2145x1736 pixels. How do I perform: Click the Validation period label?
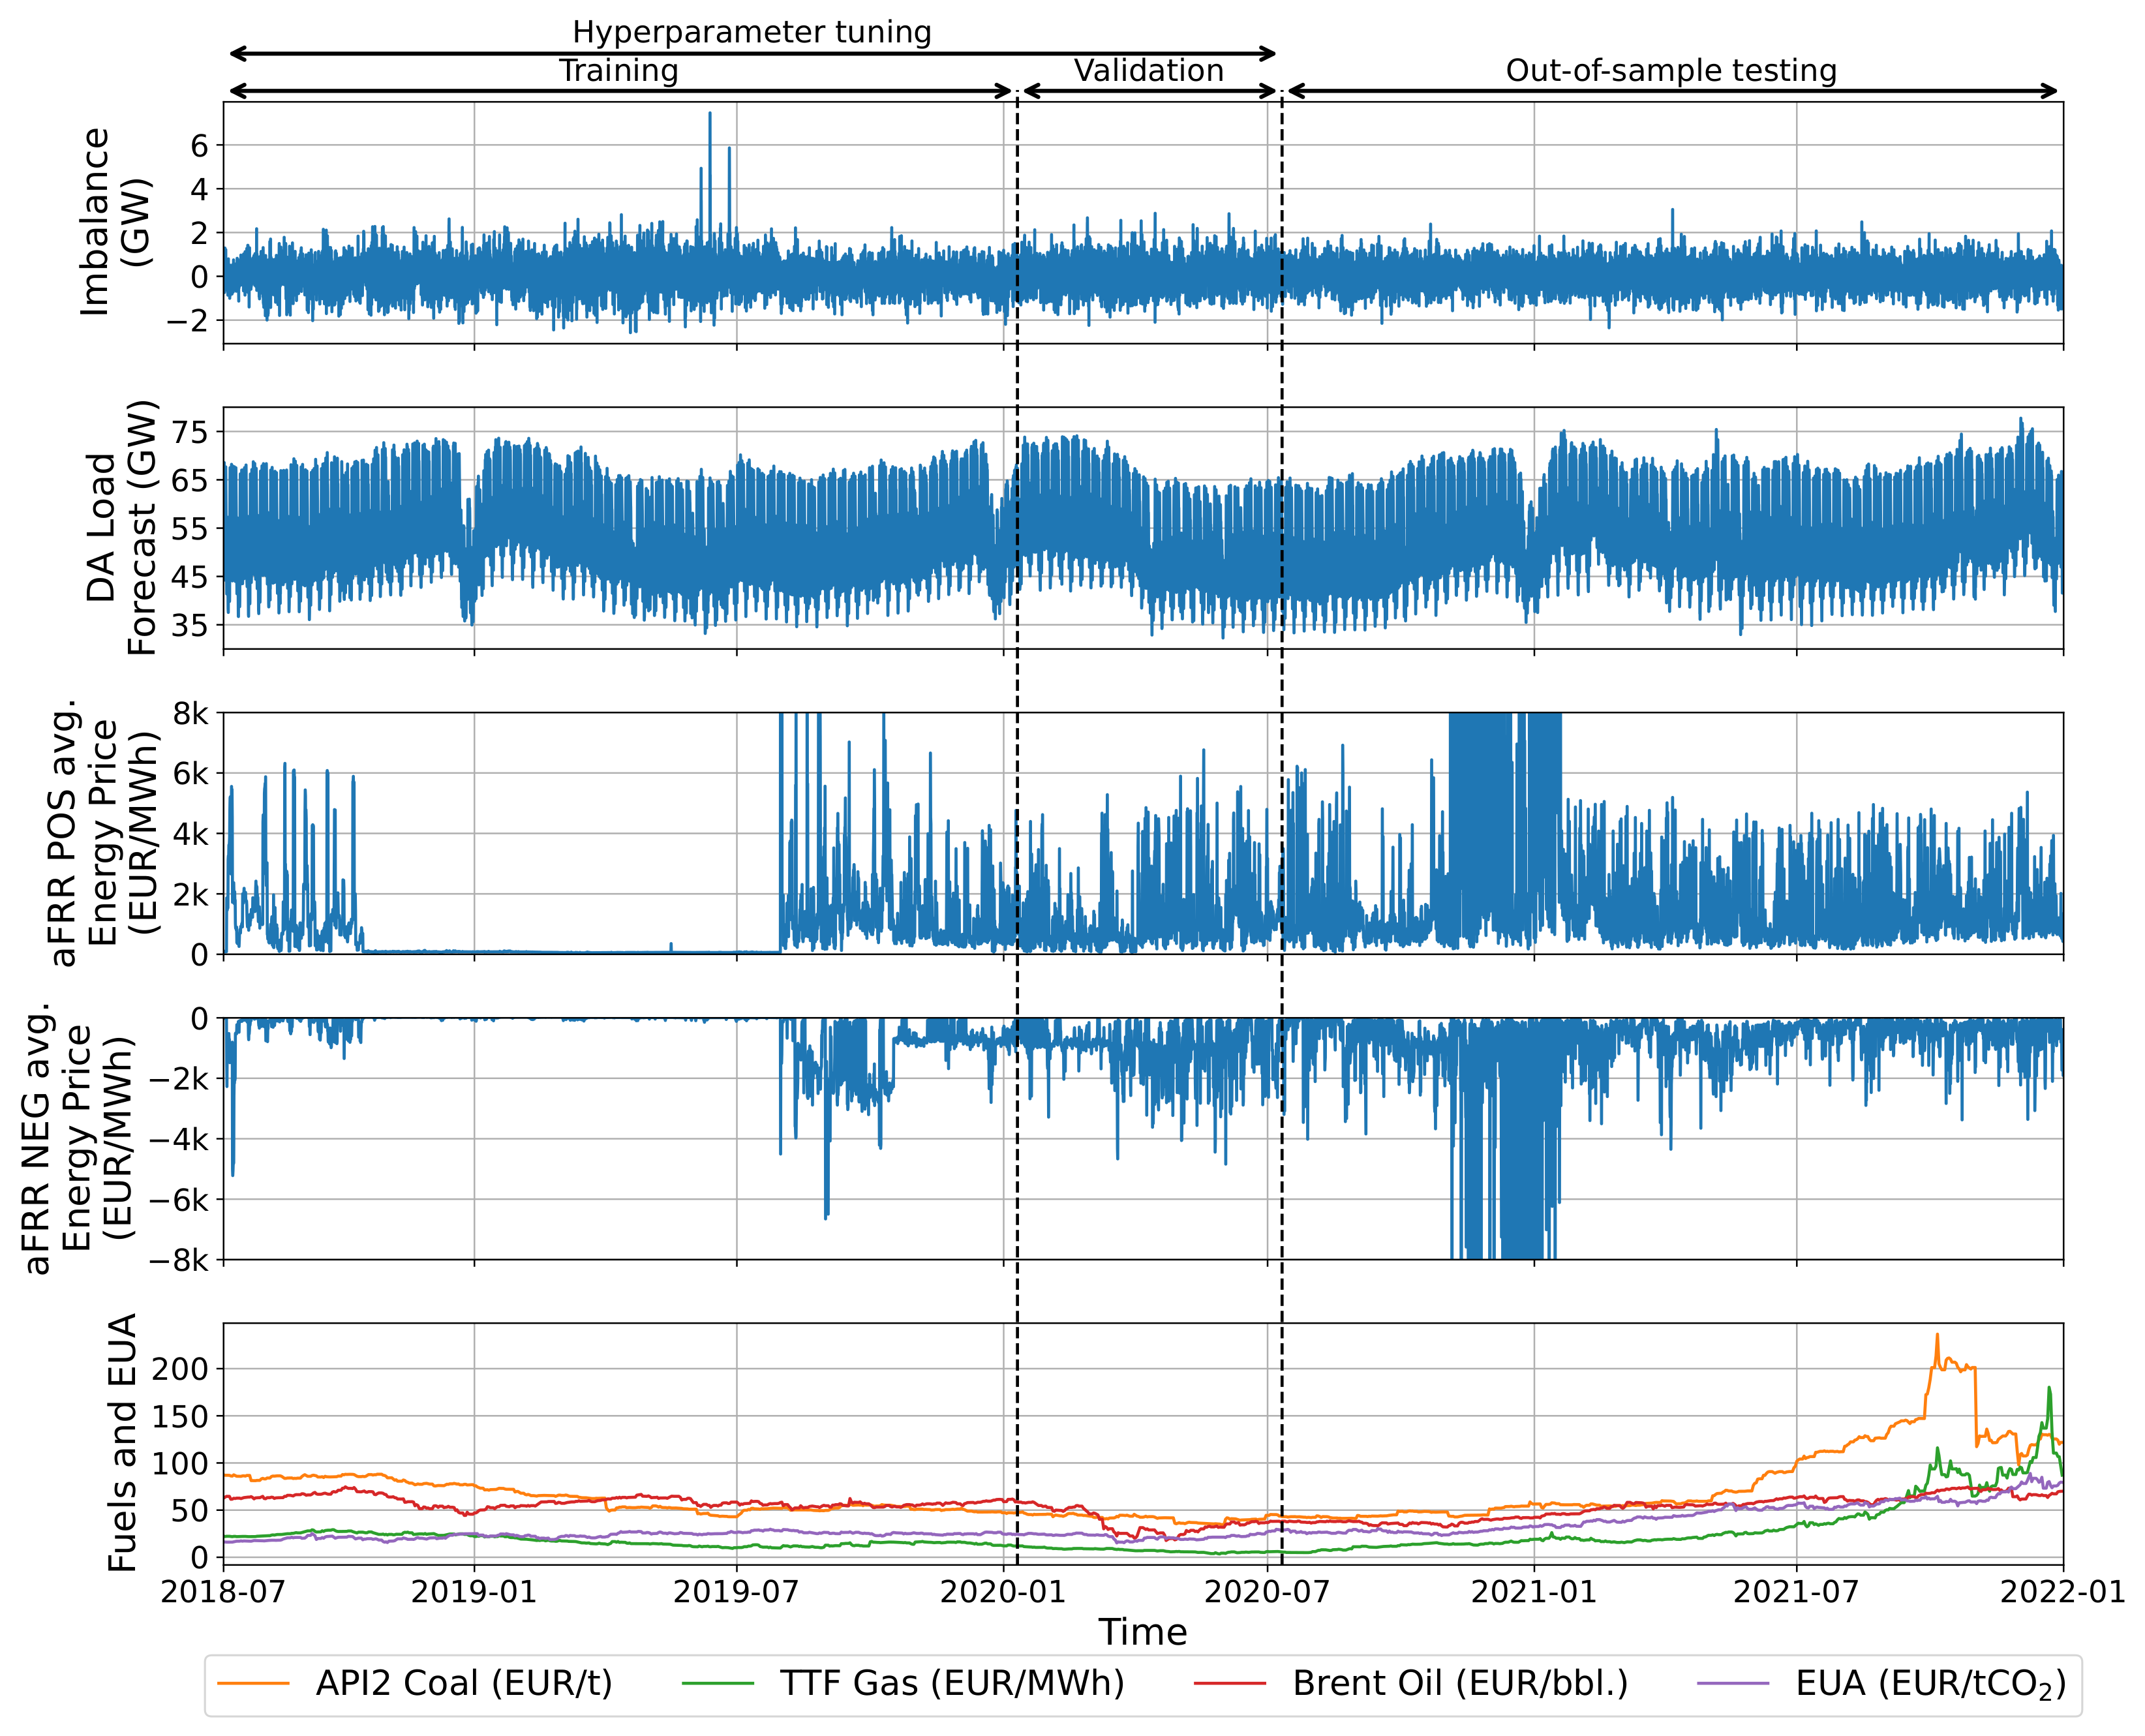point(1149,71)
